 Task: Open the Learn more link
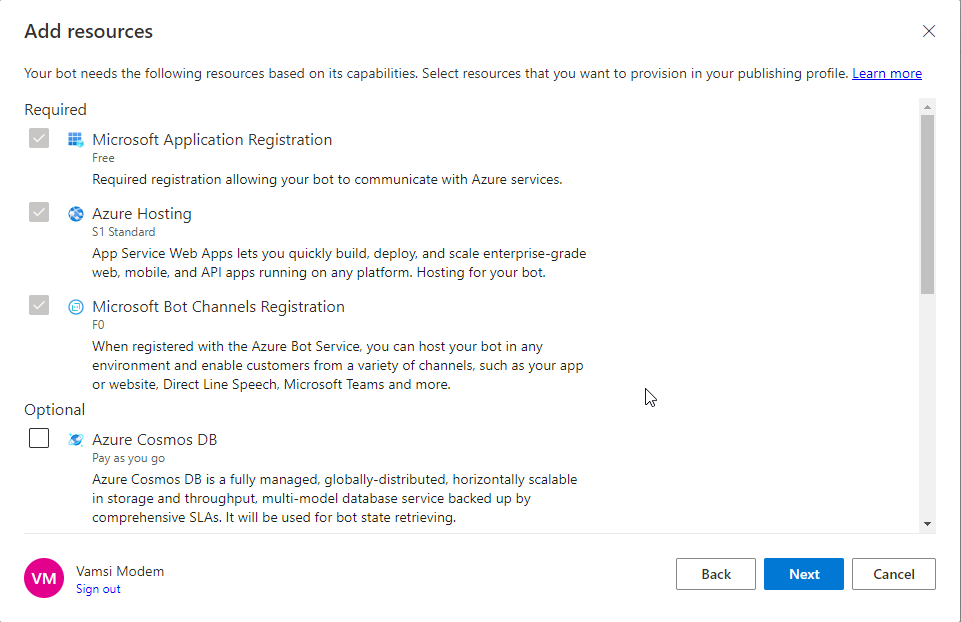[886, 74]
